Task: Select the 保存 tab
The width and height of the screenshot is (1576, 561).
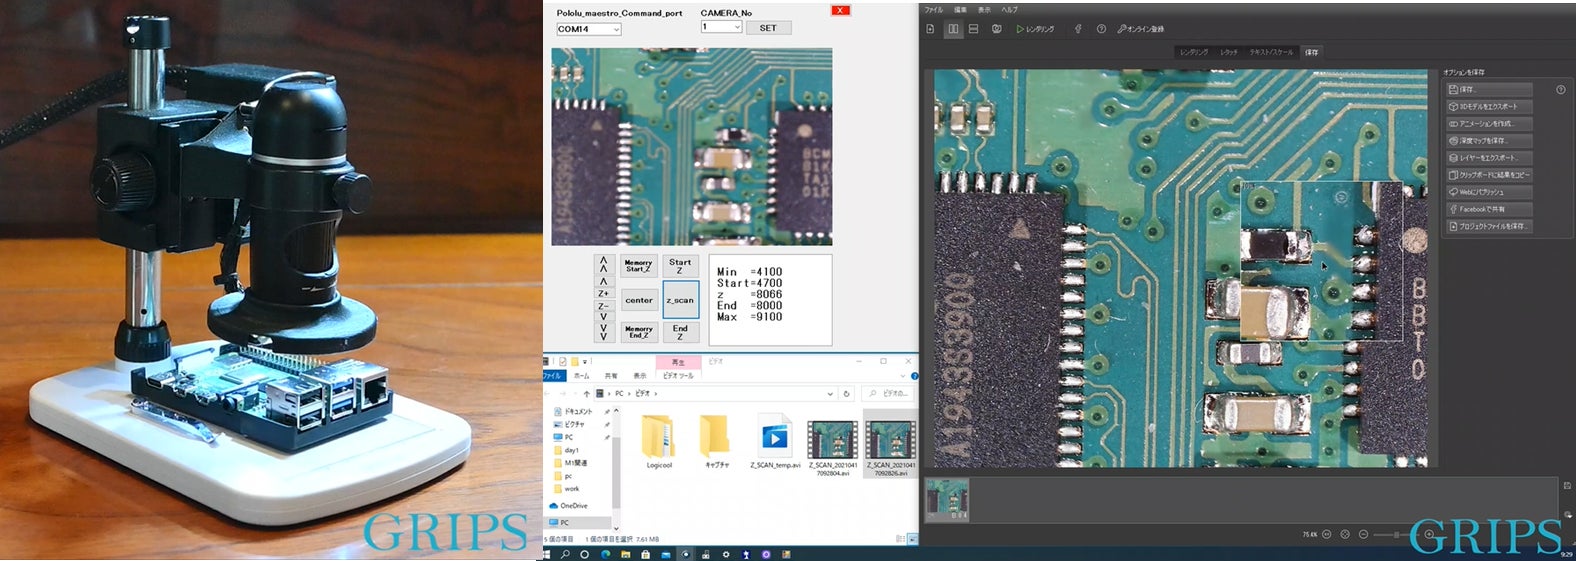Action: tap(1311, 52)
